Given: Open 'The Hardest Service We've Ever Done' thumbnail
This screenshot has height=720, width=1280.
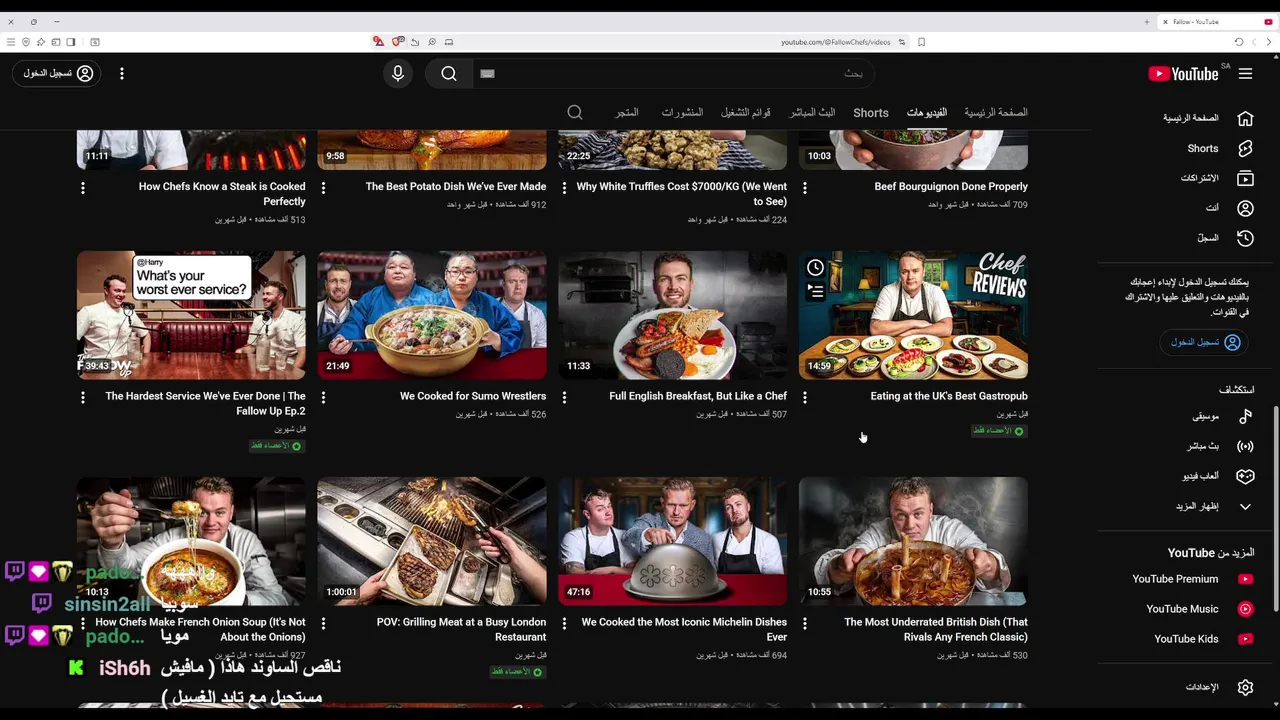Looking at the screenshot, I should [192, 315].
